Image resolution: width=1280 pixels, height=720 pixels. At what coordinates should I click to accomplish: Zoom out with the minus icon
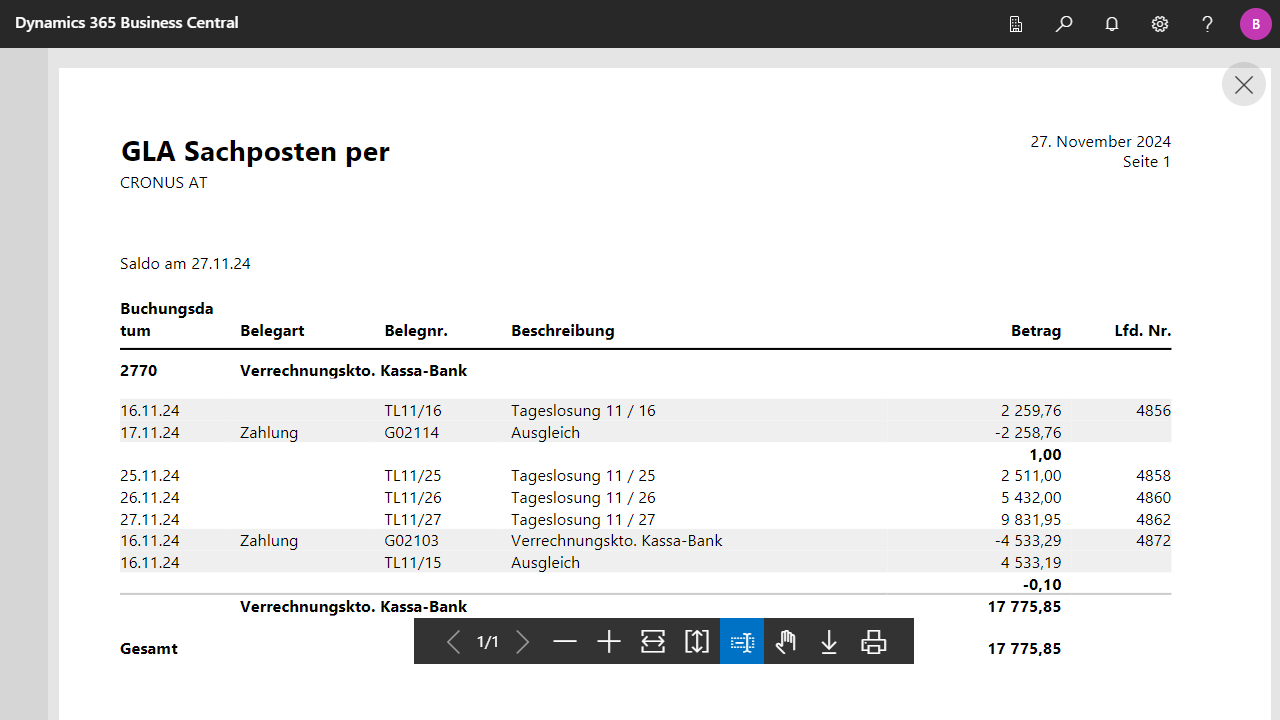click(565, 642)
